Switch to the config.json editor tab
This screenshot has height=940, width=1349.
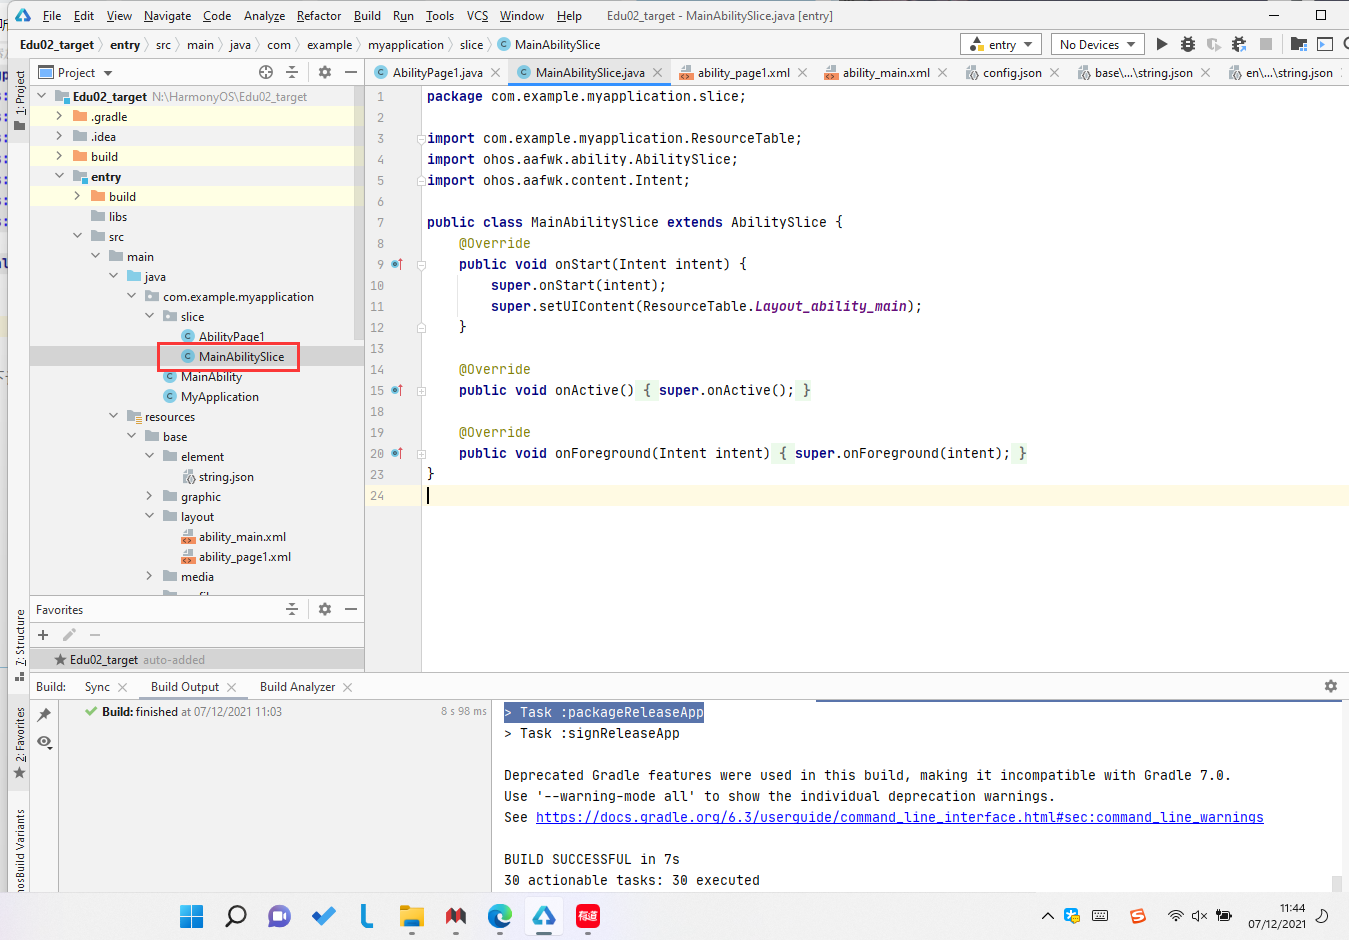tap(1012, 72)
